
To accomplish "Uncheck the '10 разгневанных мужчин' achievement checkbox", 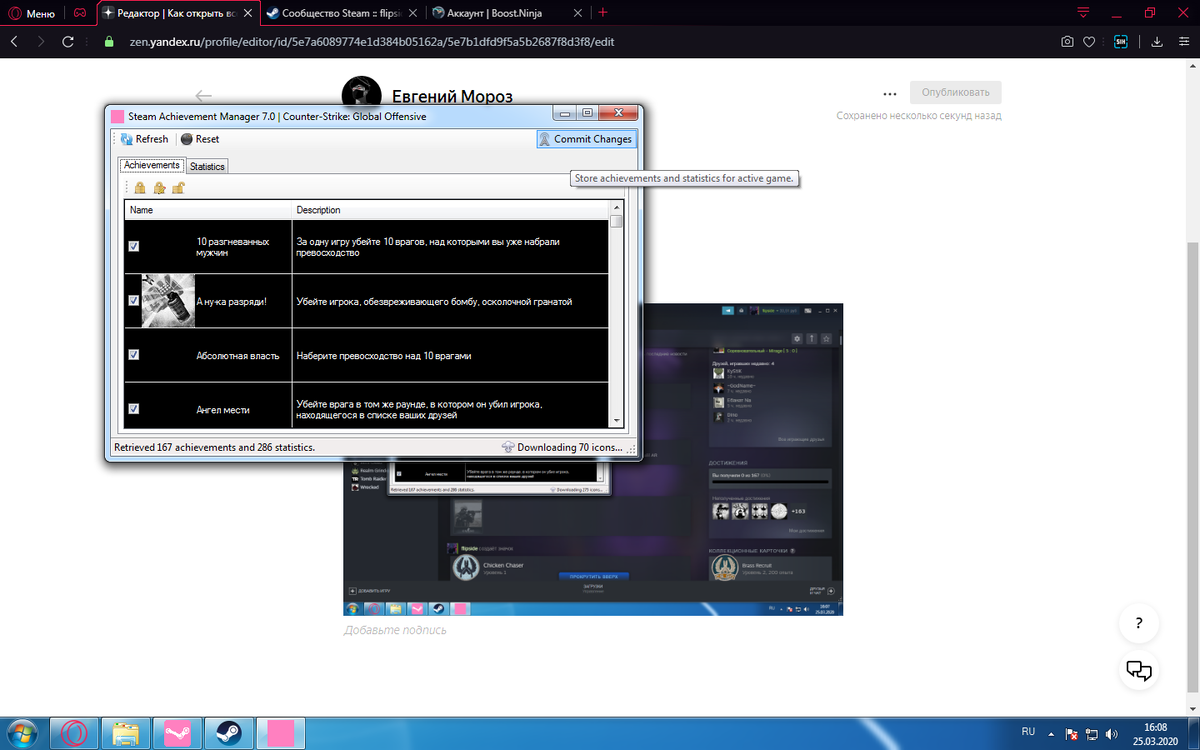I will [134, 246].
